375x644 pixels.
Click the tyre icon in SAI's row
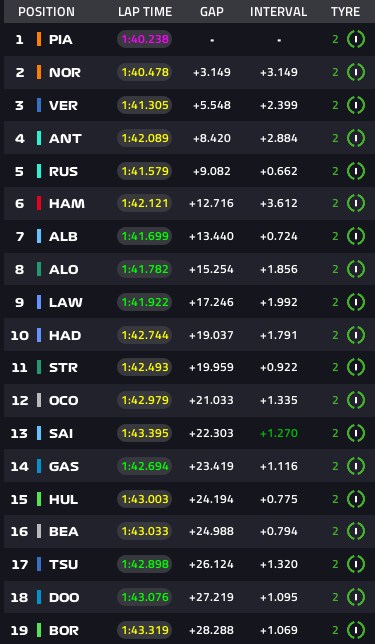356,433
